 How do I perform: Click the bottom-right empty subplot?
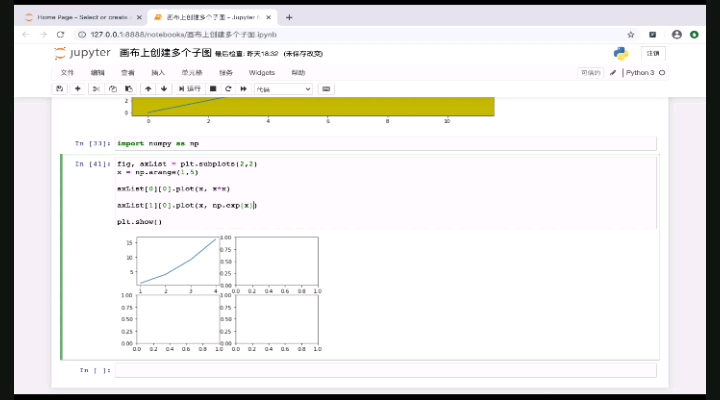[x=276, y=319]
